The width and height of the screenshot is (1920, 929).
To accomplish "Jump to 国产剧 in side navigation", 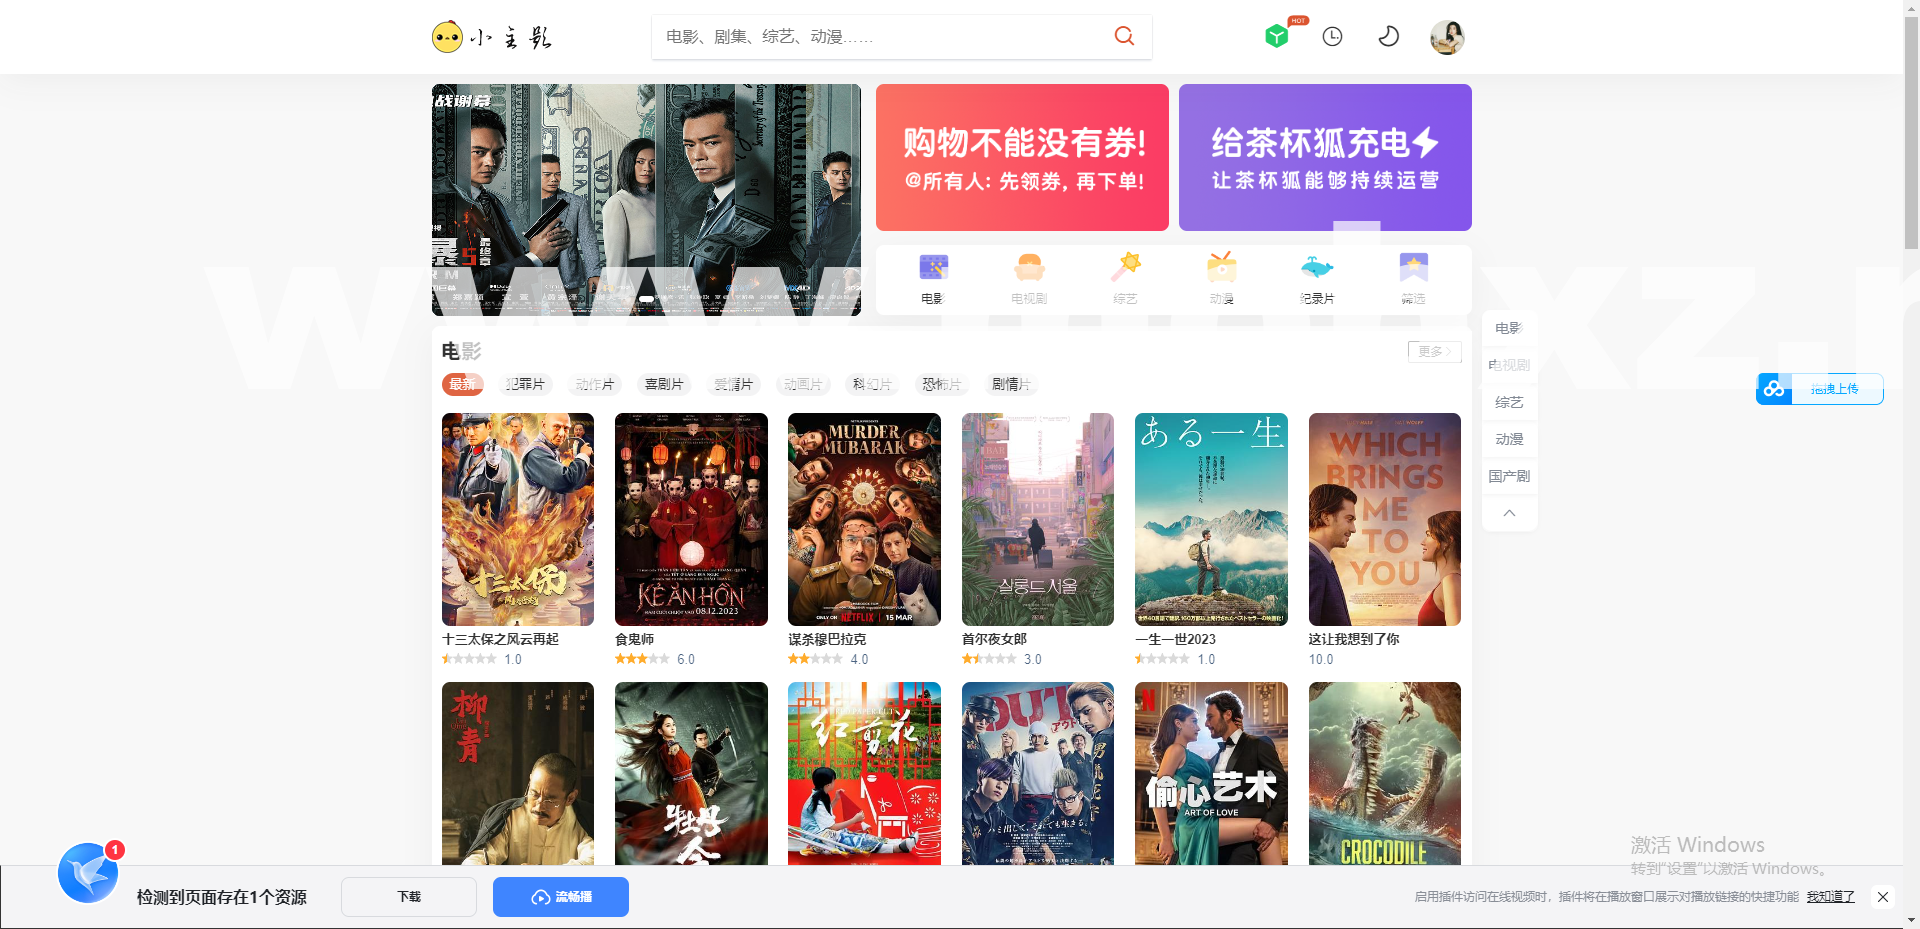I will (1509, 476).
